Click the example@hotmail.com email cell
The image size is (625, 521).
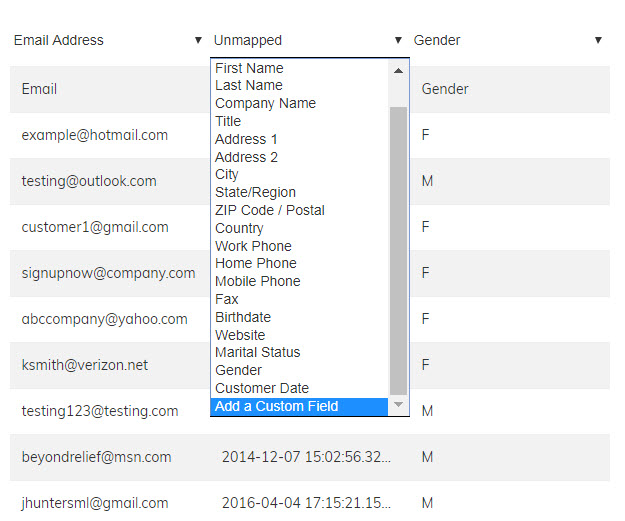pos(95,135)
